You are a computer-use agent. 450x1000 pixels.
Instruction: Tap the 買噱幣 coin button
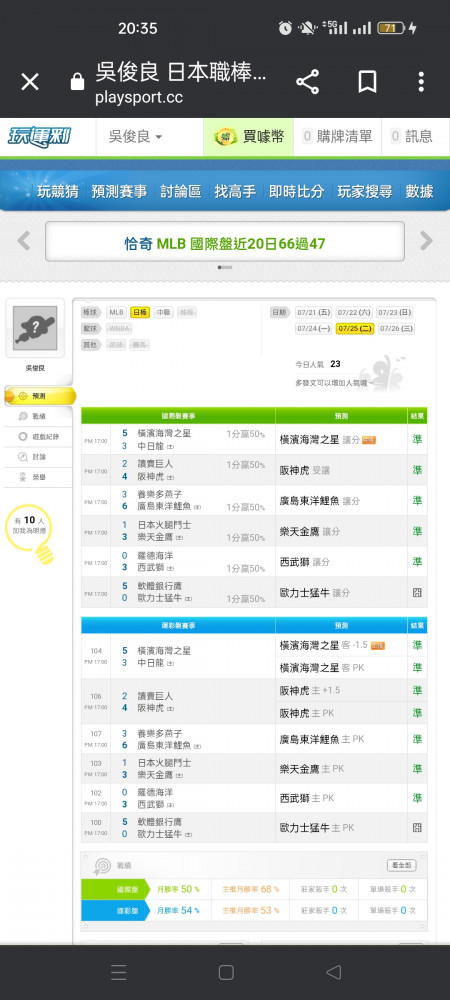coord(249,136)
